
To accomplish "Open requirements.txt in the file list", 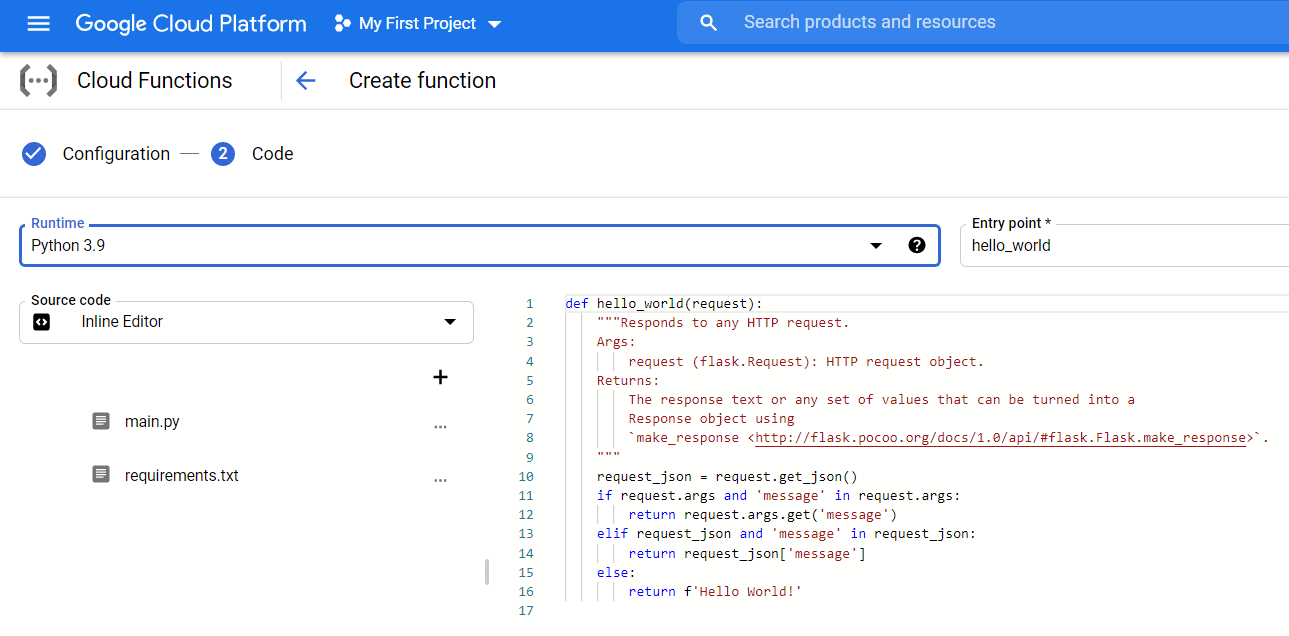I will [181, 475].
